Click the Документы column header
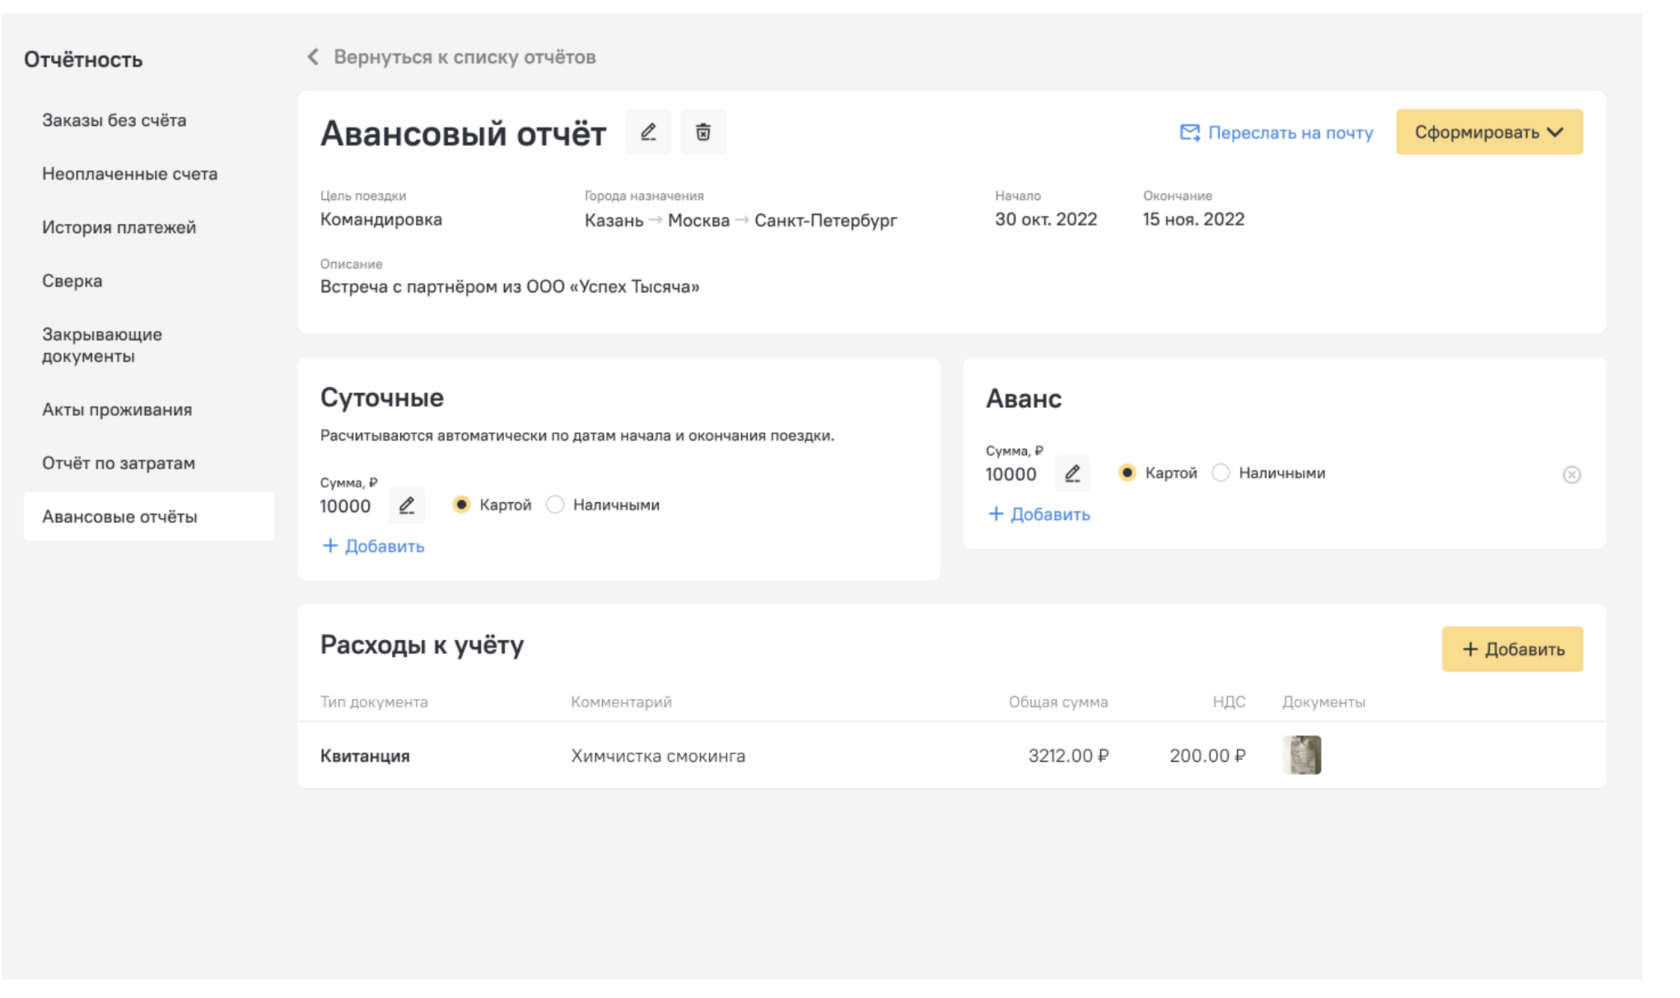This screenshot has height=998, width=1680. pyautogui.click(x=1324, y=702)
